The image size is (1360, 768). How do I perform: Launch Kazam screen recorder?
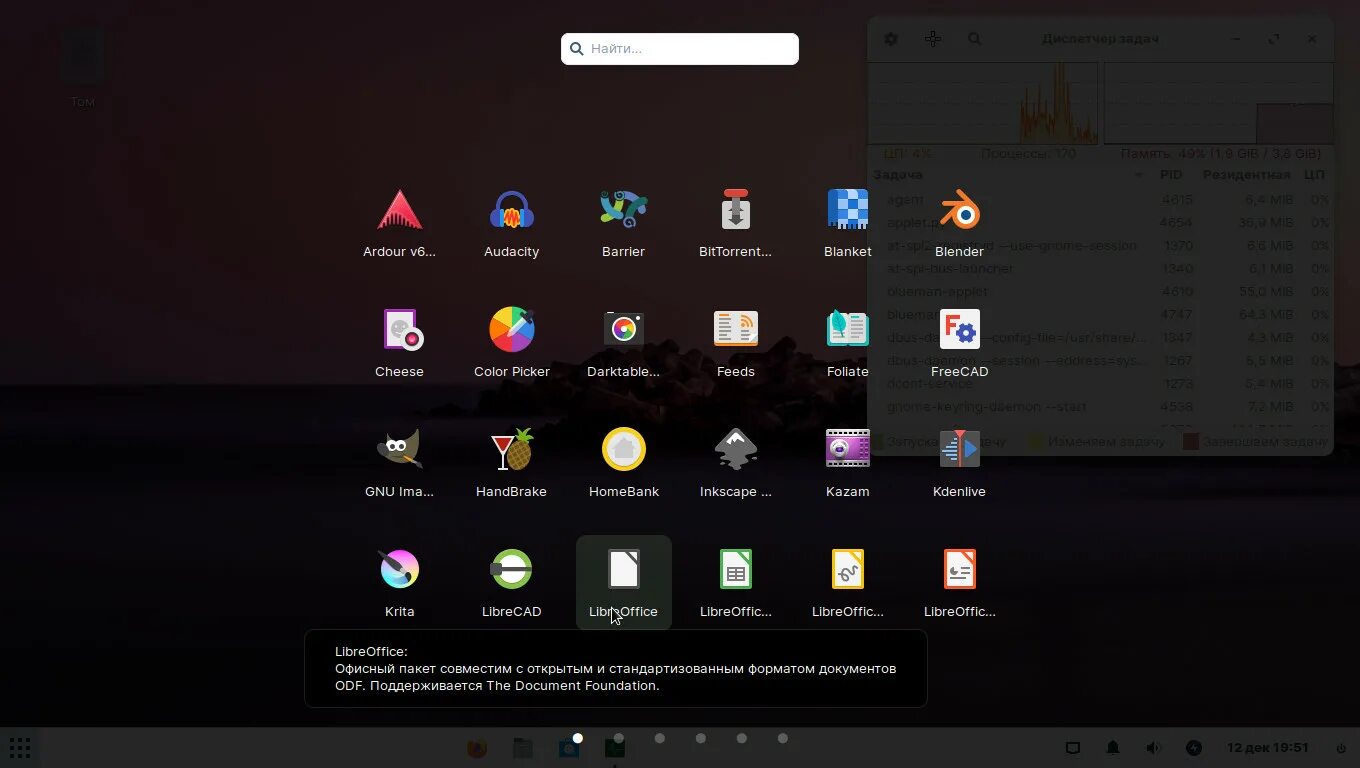click(x=847, y=463)
